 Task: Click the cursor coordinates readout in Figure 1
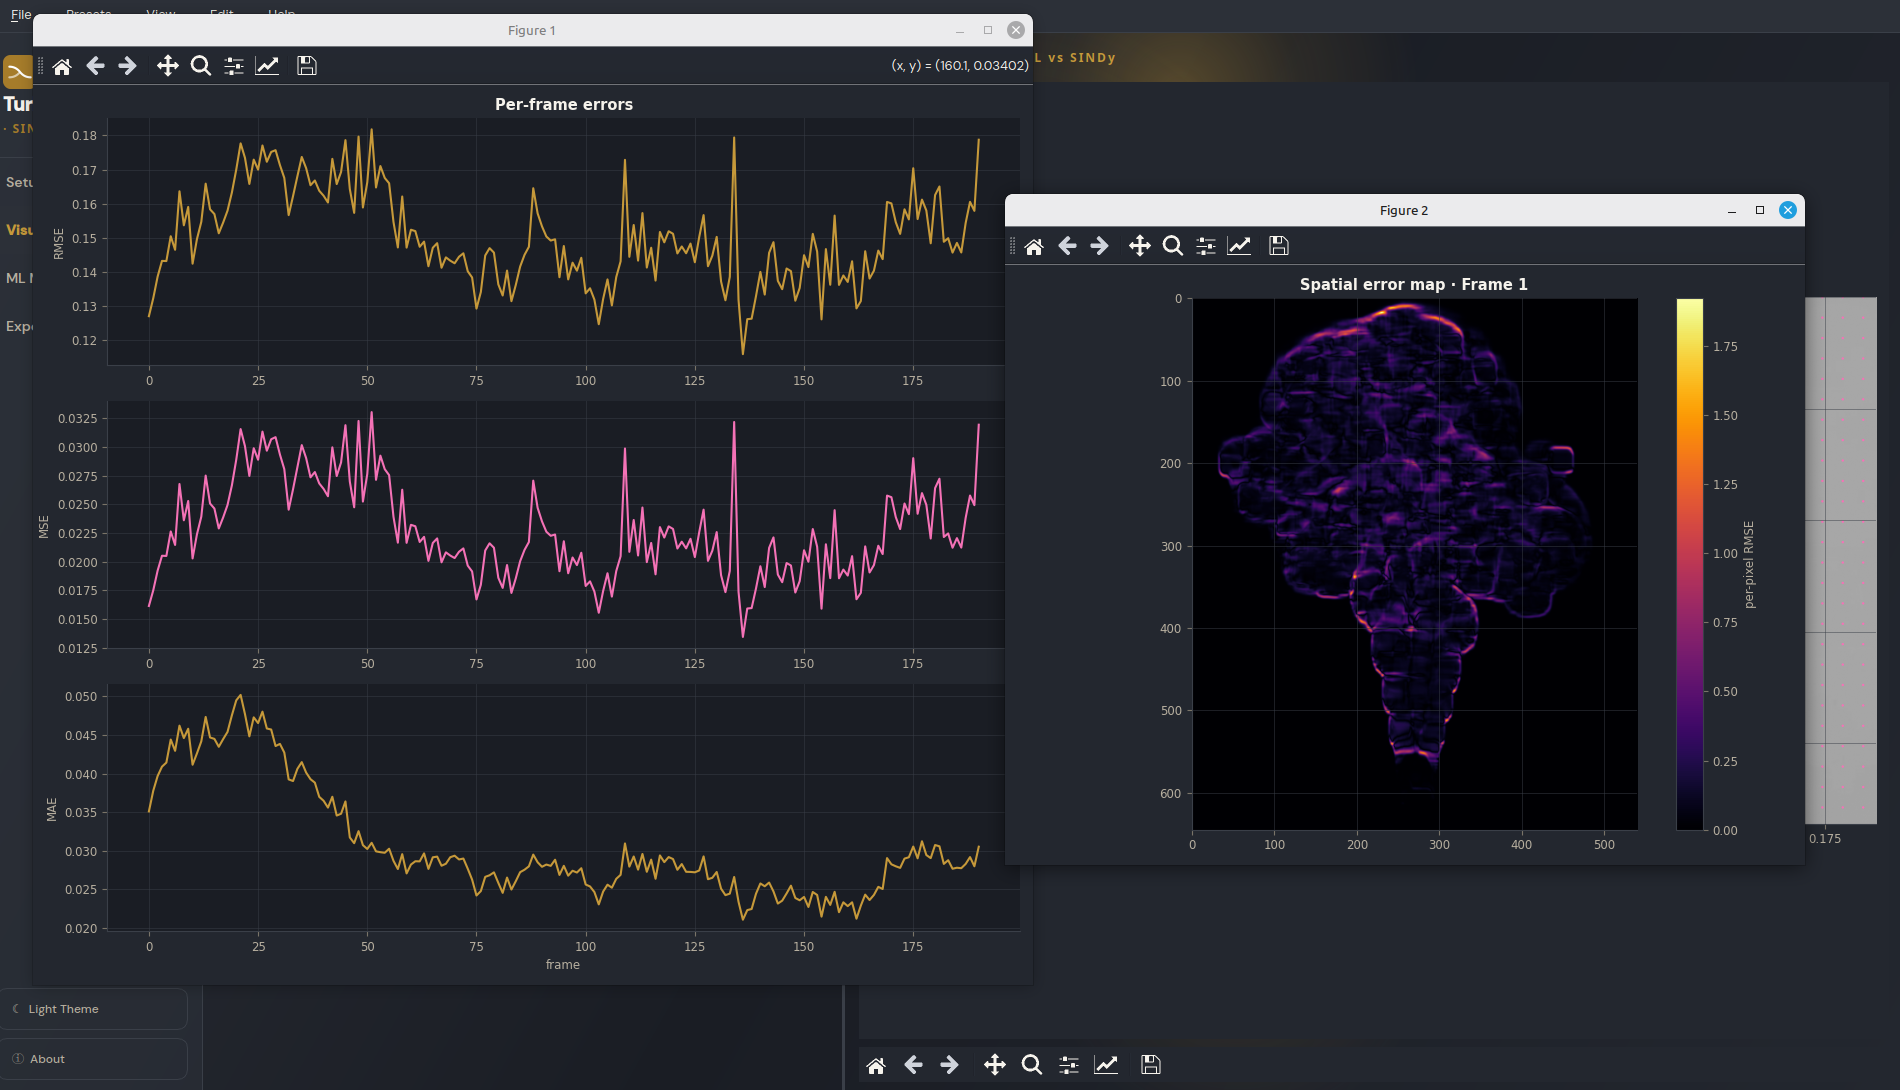(960, 65)
